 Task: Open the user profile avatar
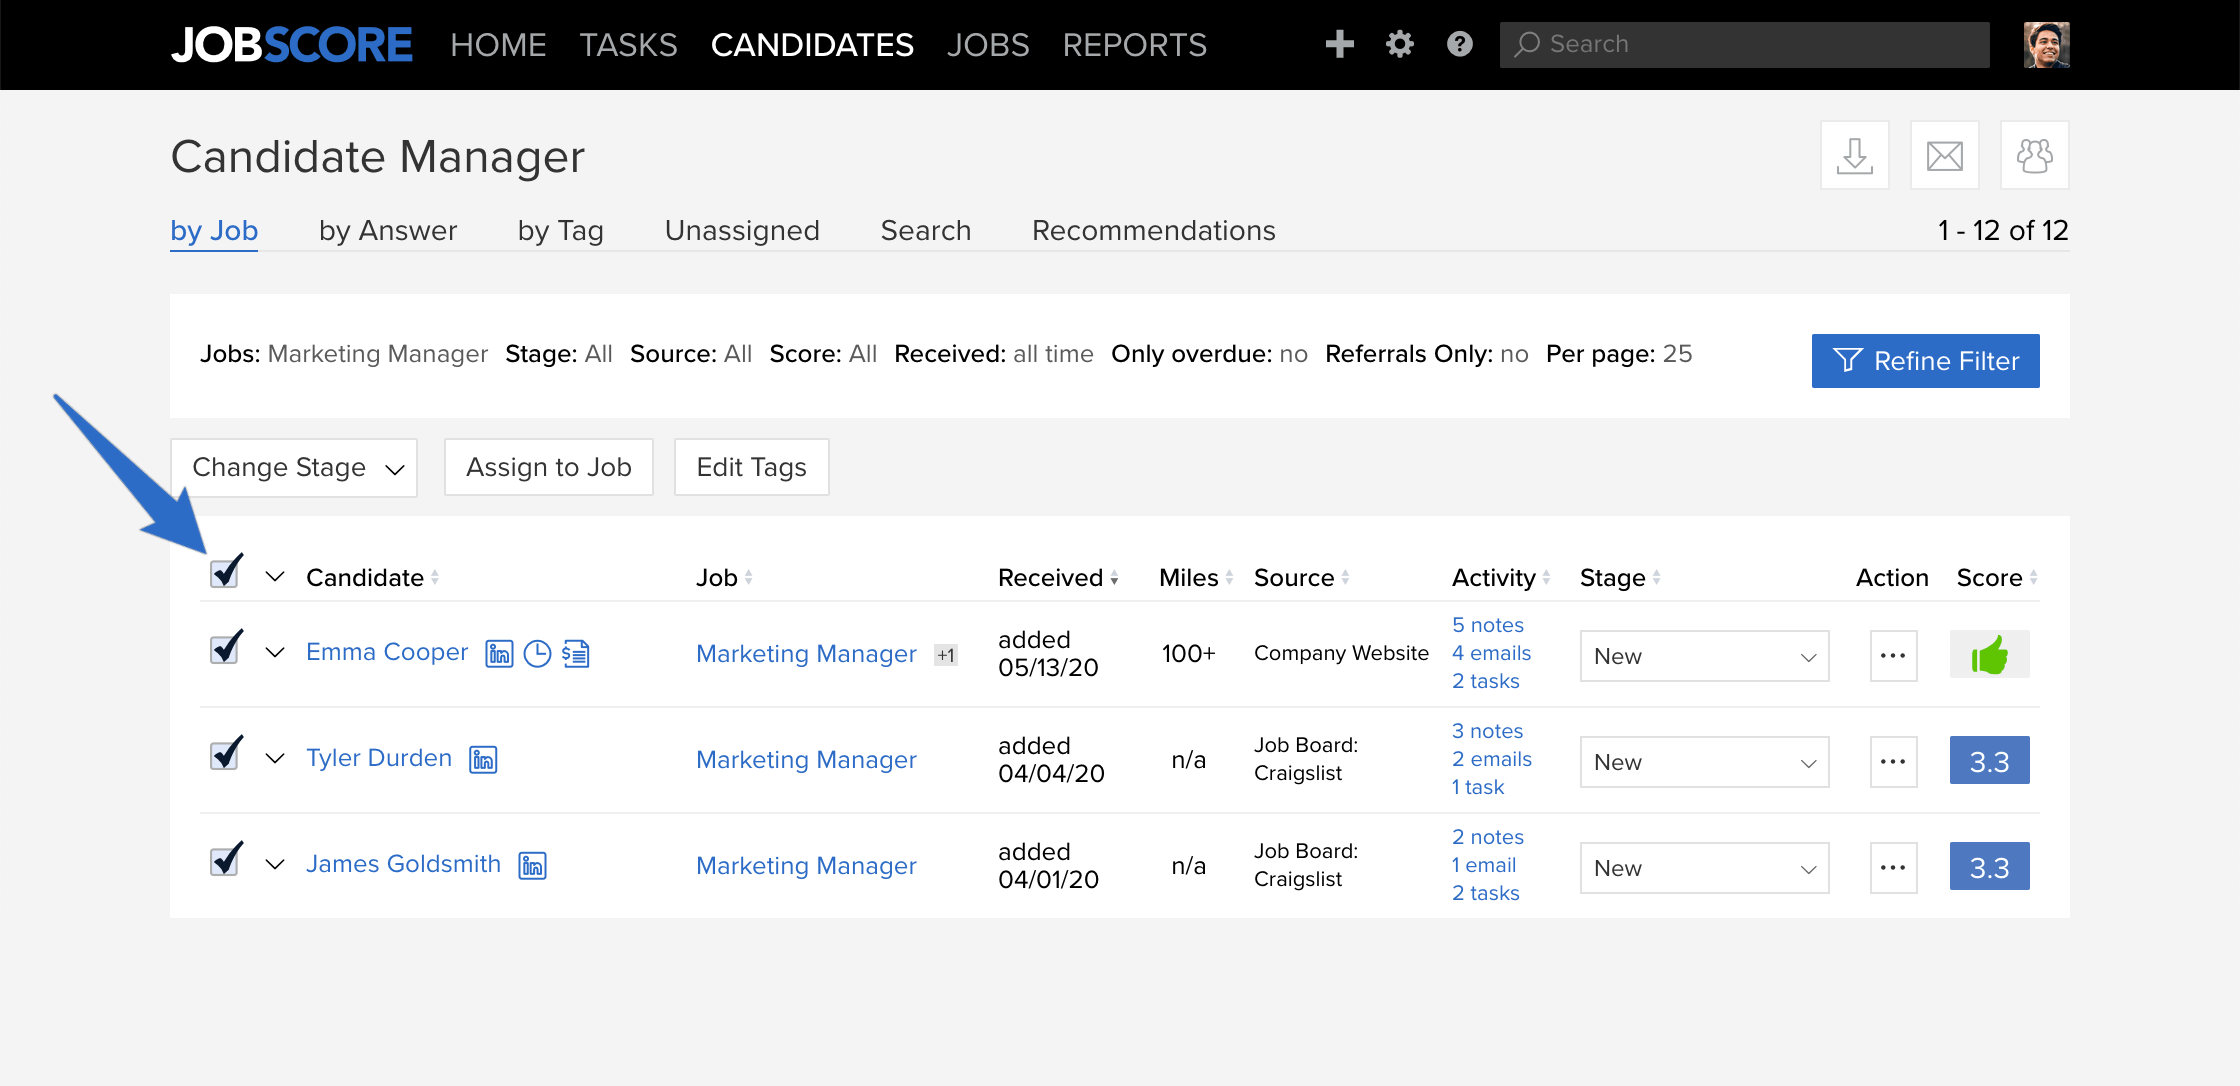2046,45
